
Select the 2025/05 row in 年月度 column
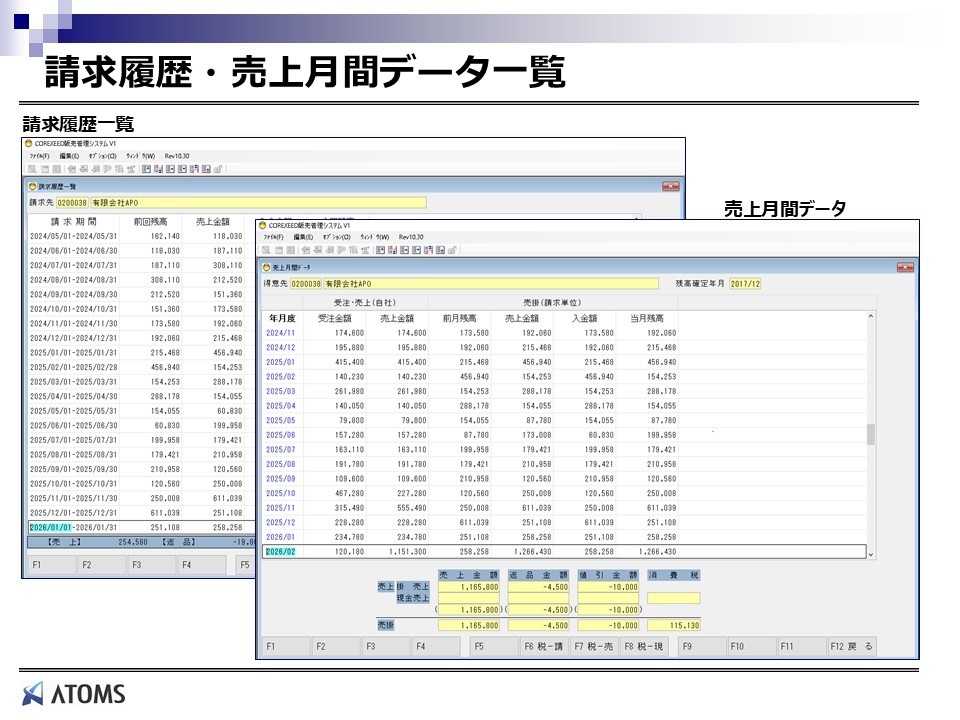[281, 421]
